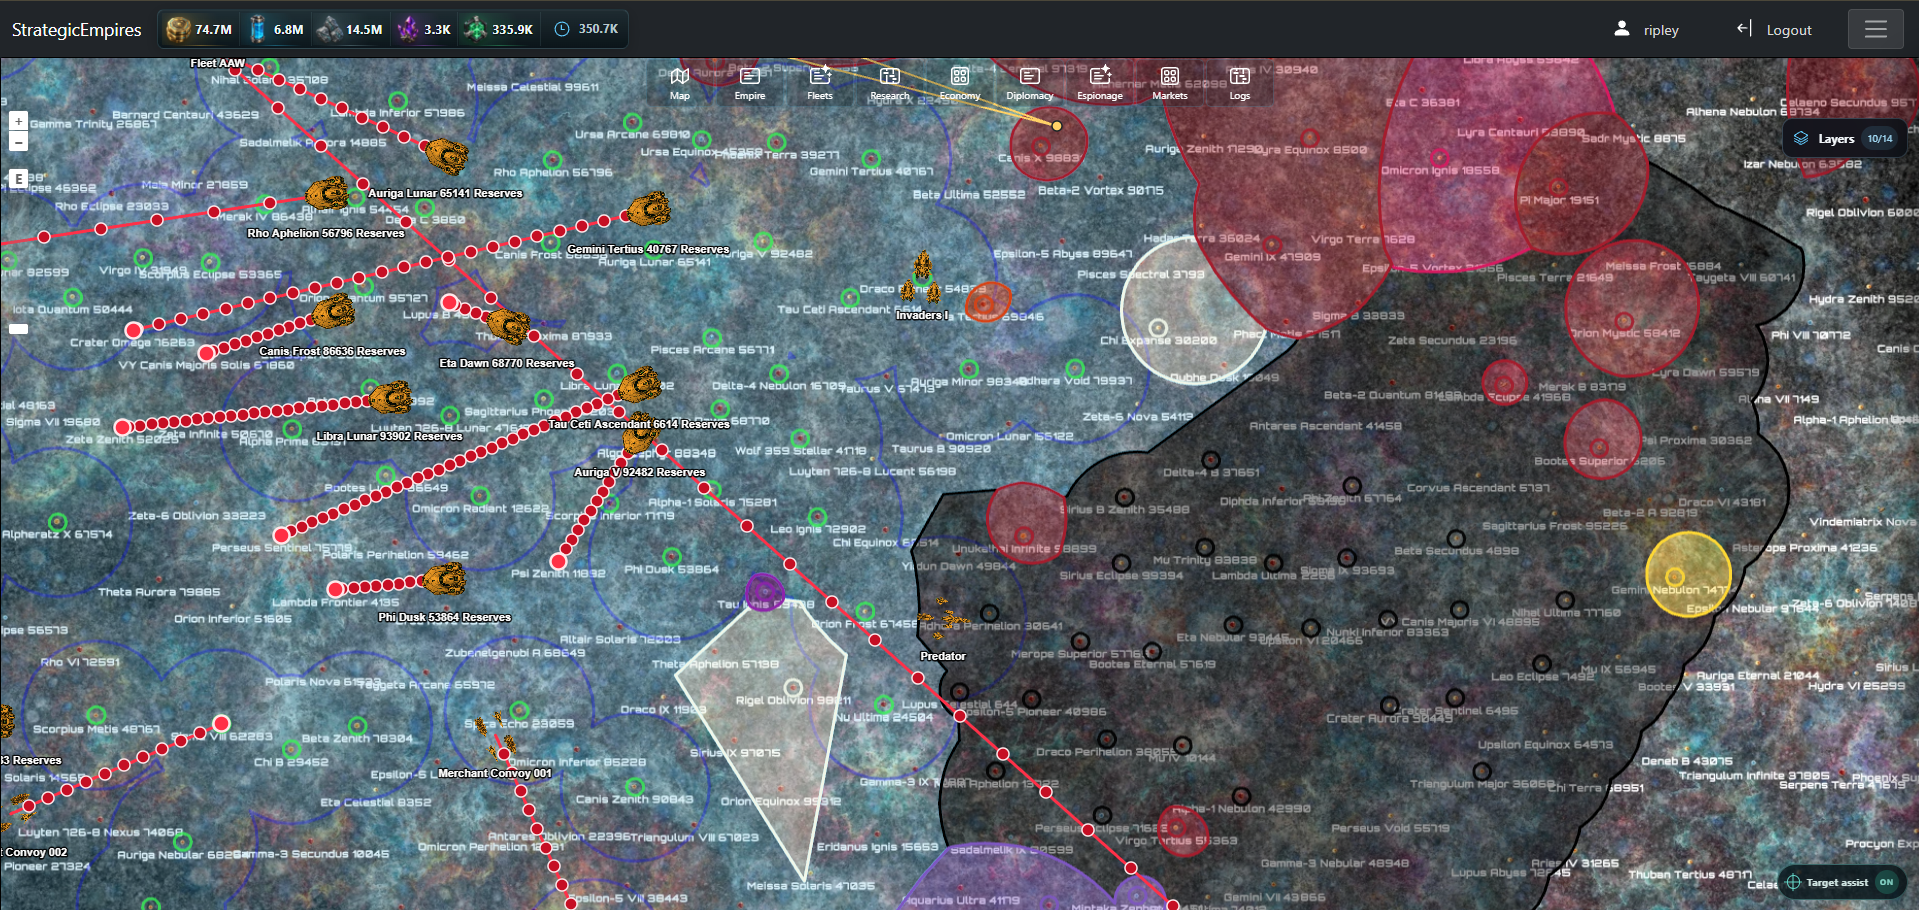1919x910 pixels.
Task: Open the Markets panel
Action: [1170, 83]
